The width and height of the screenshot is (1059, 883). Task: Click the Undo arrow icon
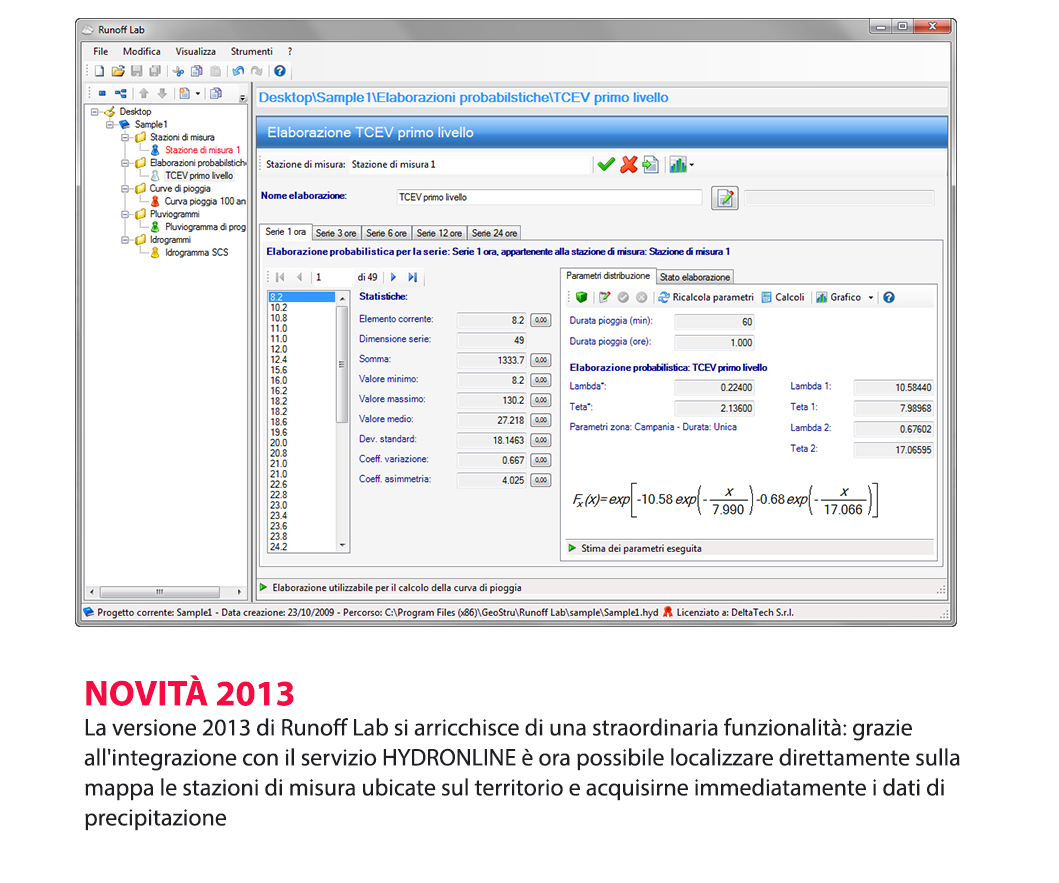click(x=238, y=71)
